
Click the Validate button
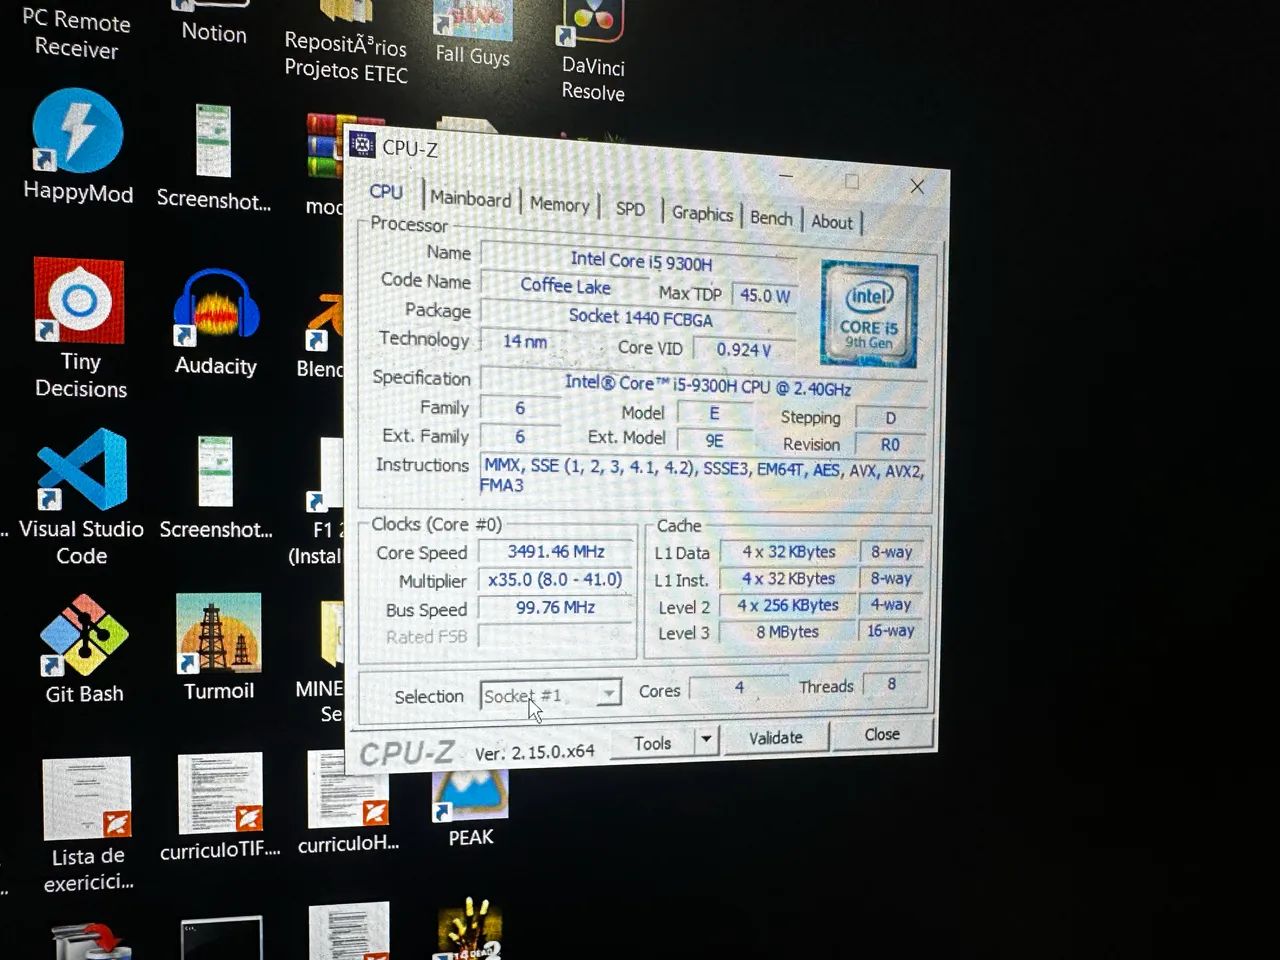point(776,738)
